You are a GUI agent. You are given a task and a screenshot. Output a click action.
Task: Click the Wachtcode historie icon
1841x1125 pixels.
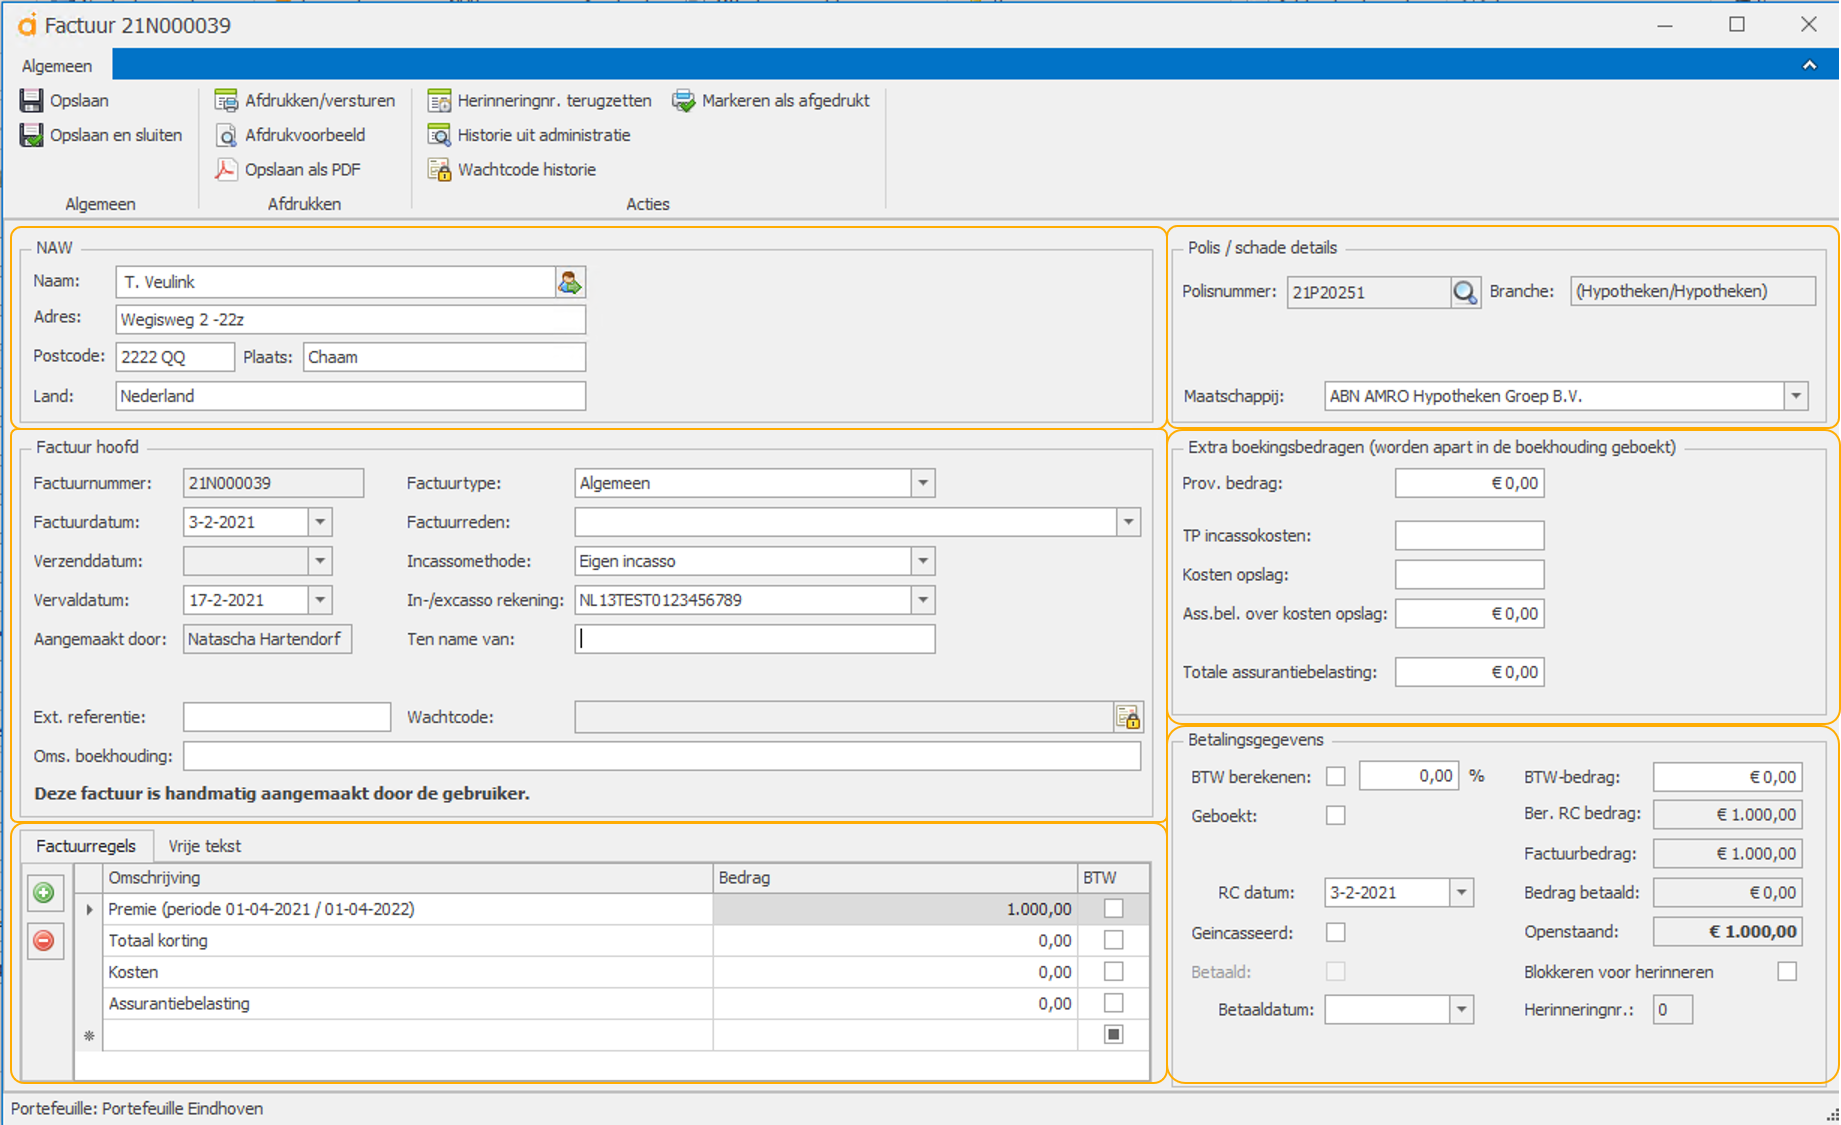pos(439,169)
